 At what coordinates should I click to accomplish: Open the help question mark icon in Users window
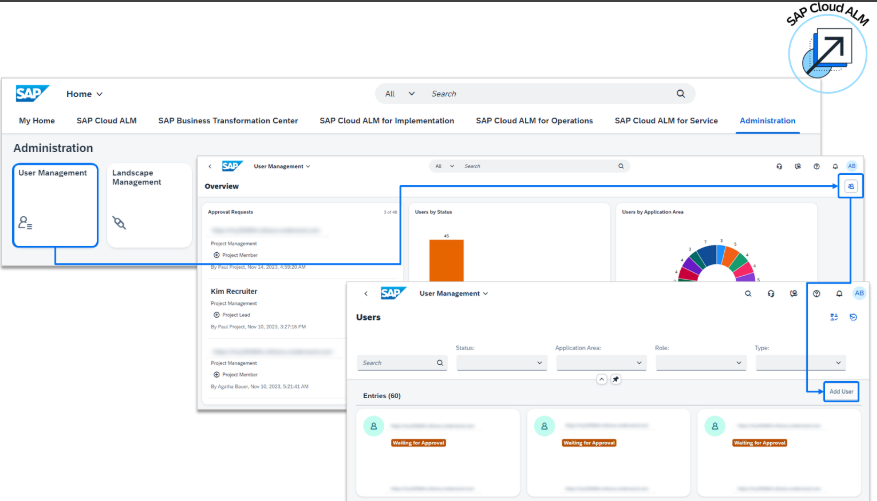coord(816,293)
